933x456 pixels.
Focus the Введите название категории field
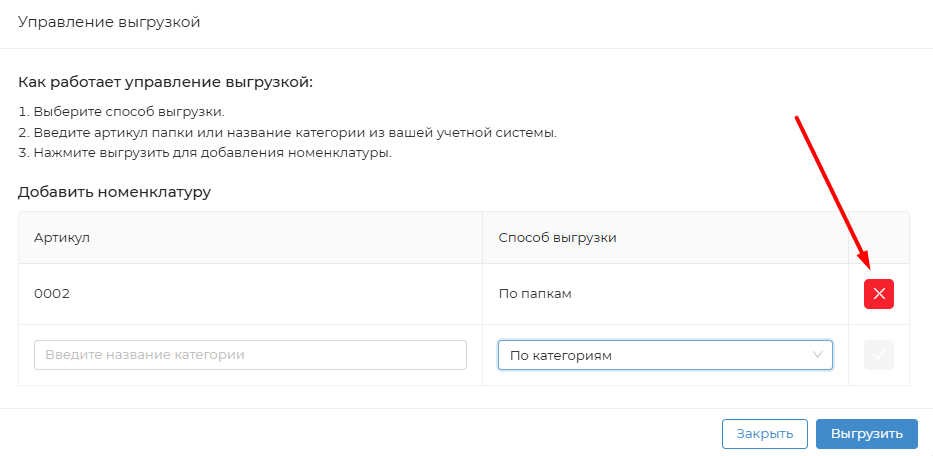pos(250,355)
